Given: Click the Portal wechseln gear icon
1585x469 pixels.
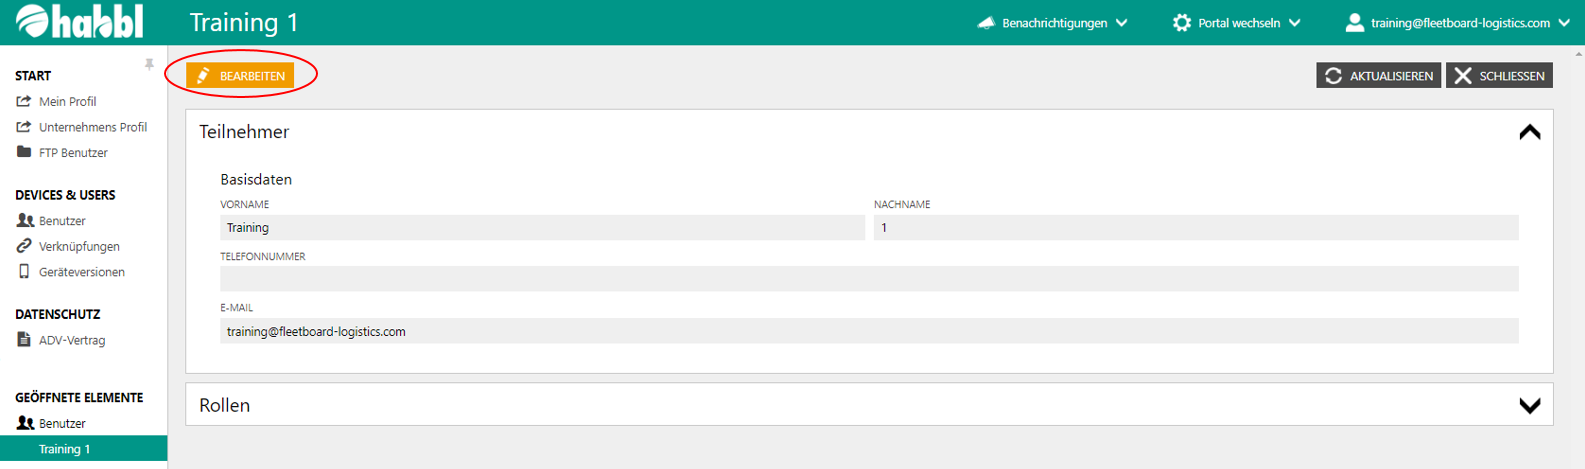Looking at the screenshot, I should coord(1181,23).
